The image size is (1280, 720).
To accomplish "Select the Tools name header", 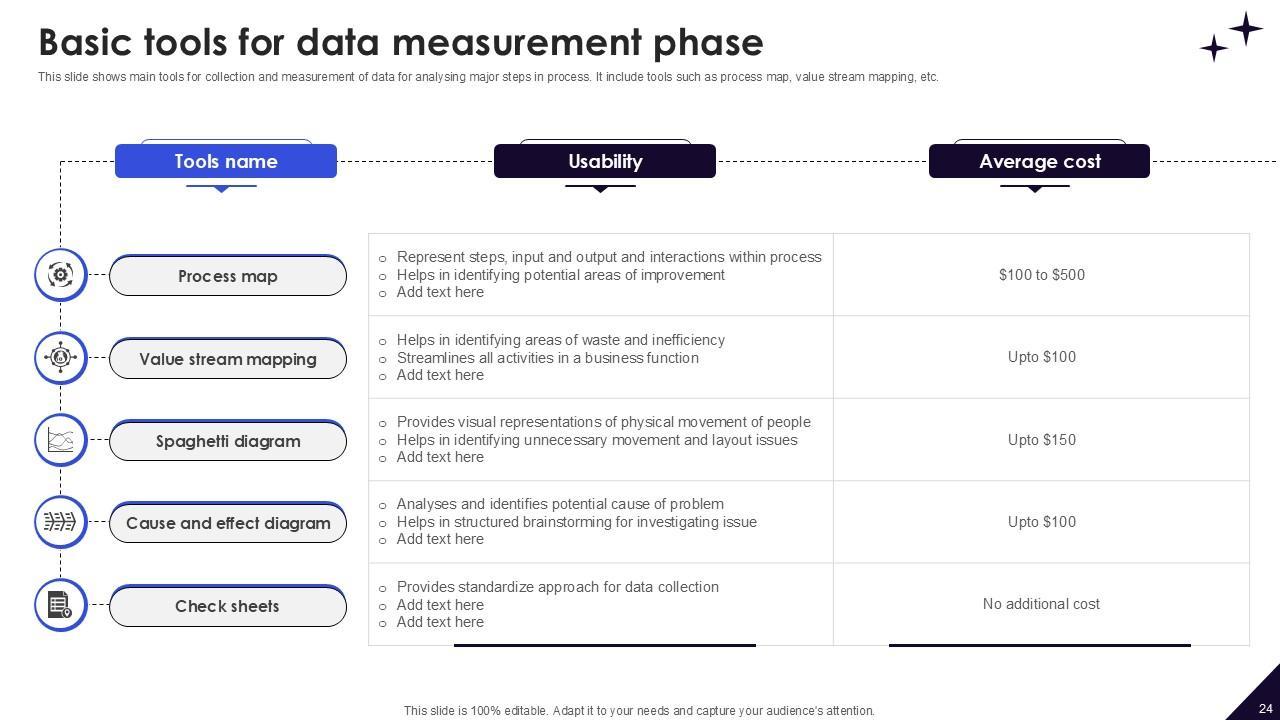I will (226, 161).
